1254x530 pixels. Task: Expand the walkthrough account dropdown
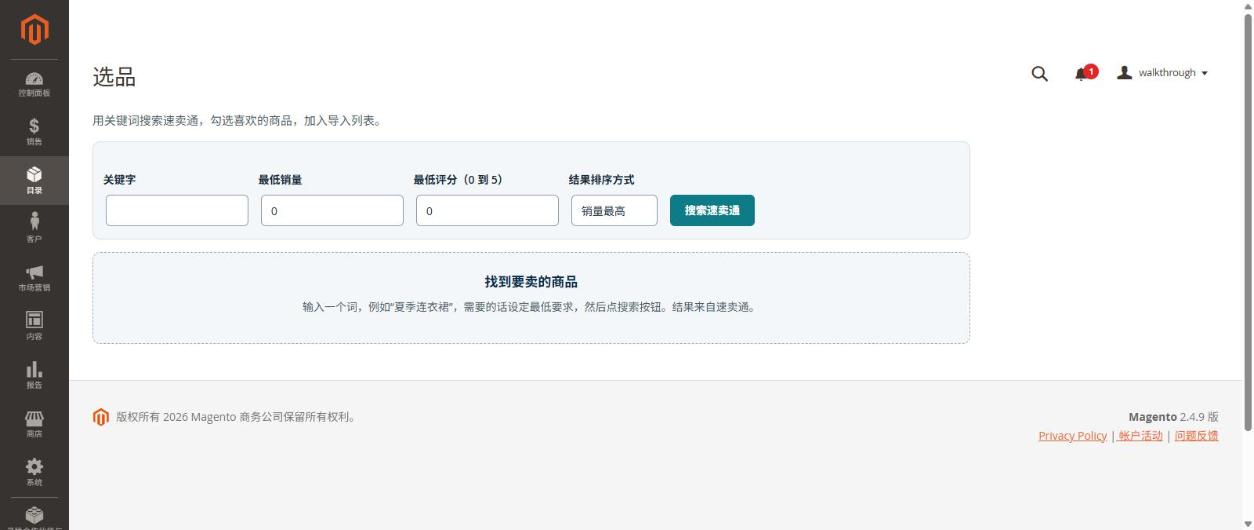[1163, 73]
